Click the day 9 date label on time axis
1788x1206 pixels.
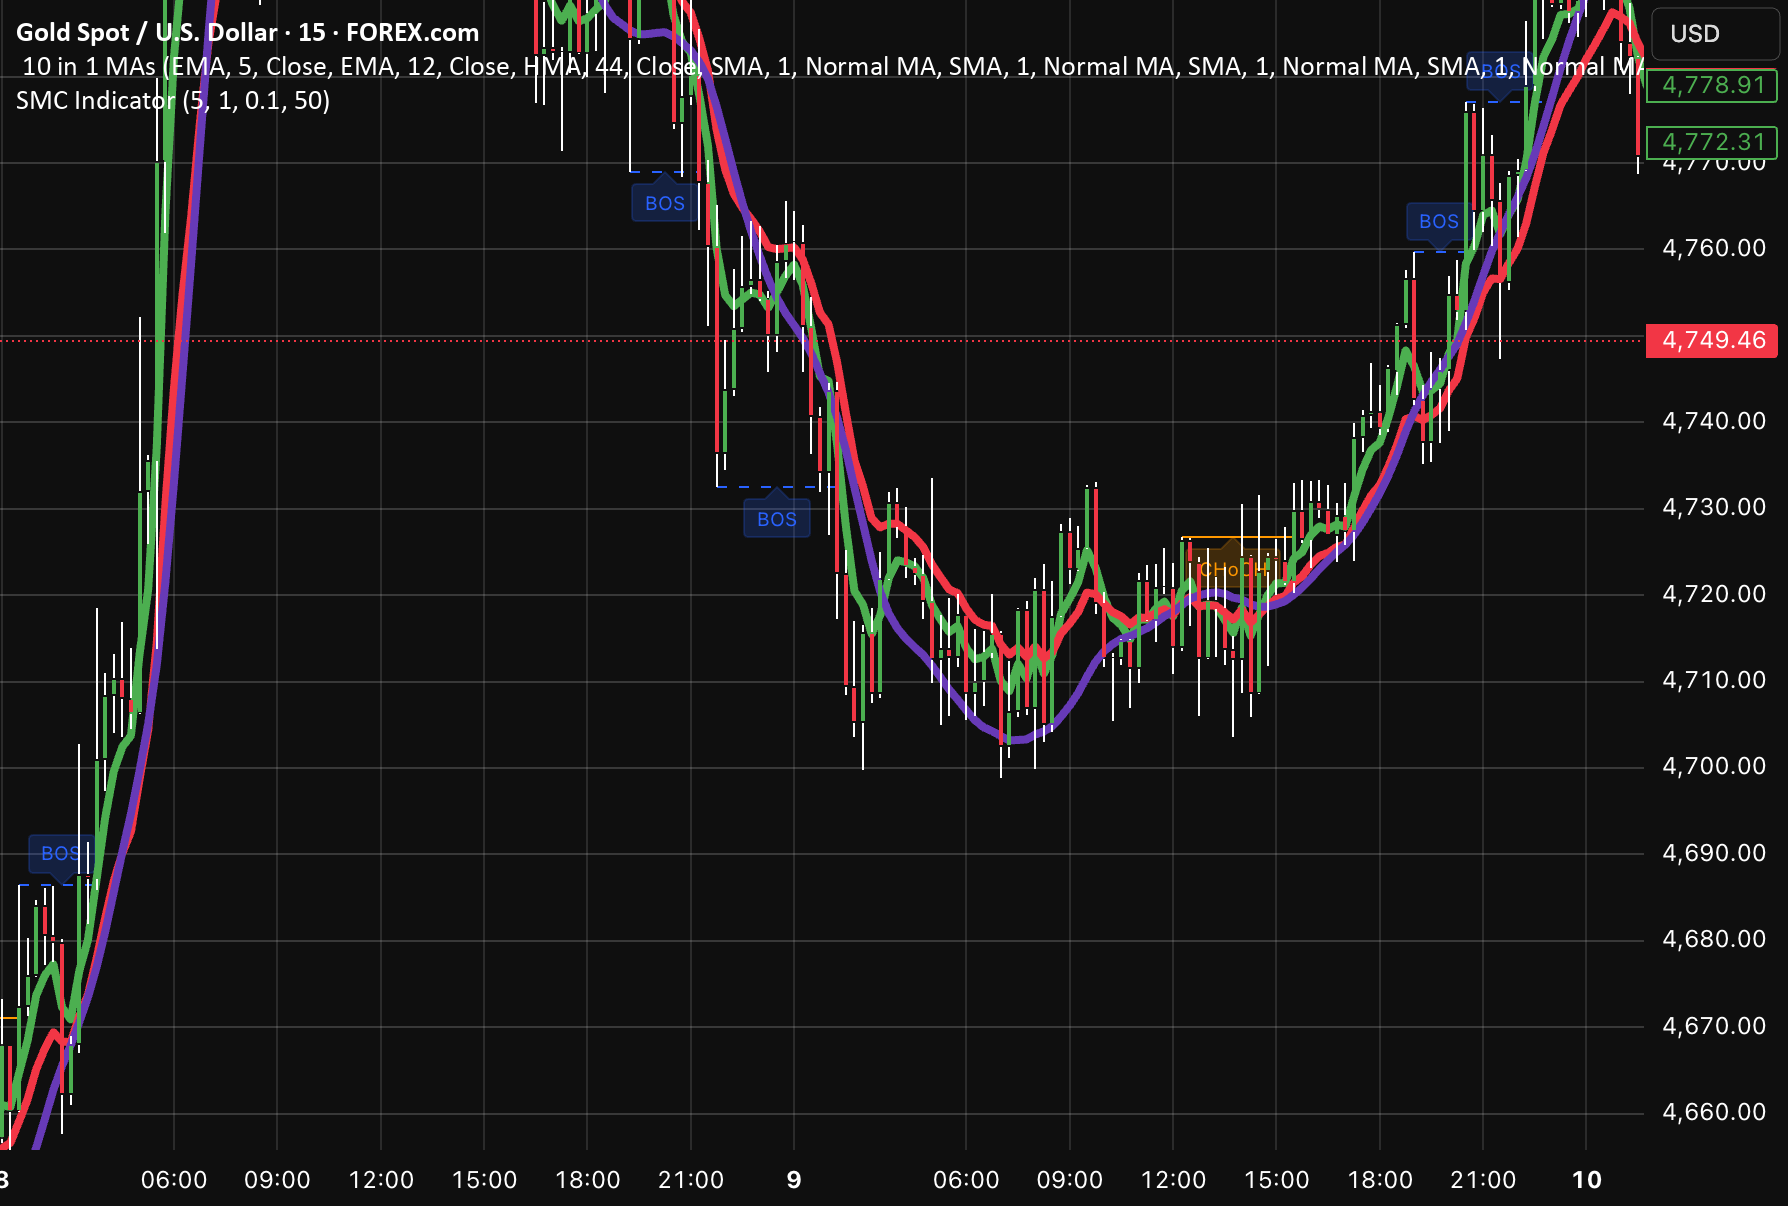click(x=794, y=1180)
